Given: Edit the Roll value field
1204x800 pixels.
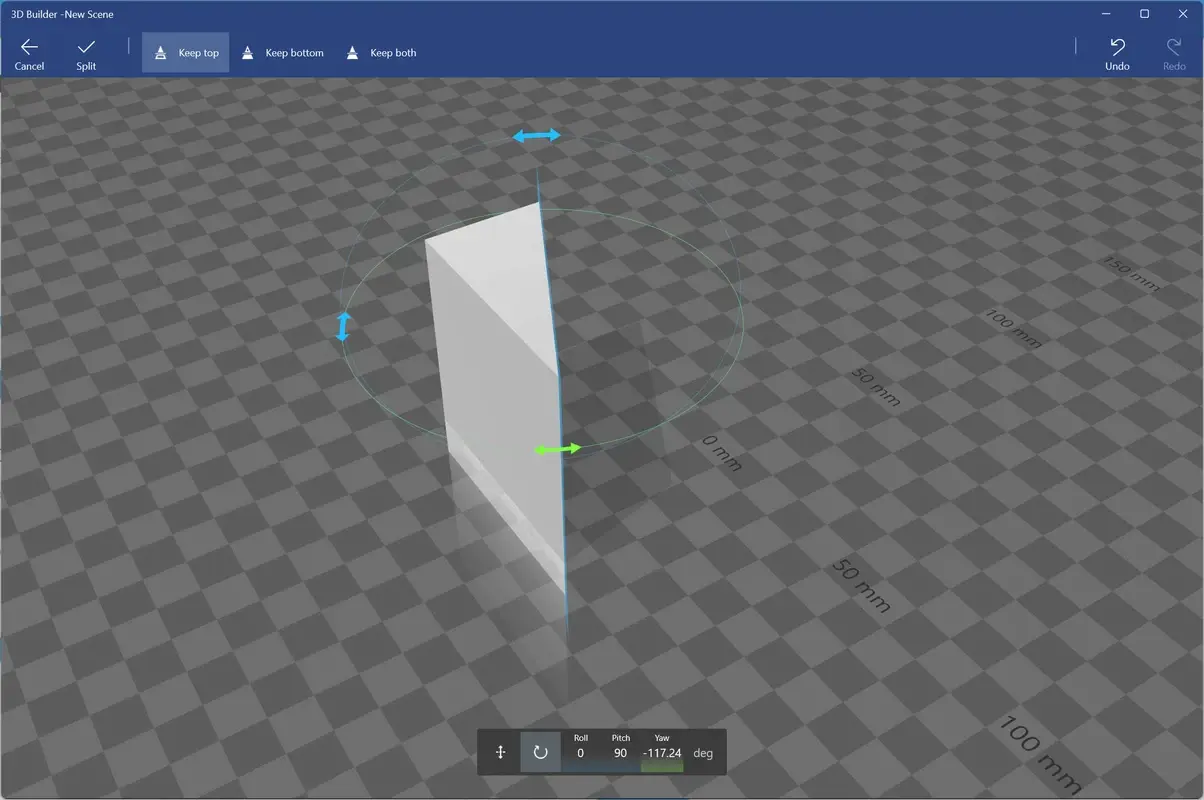Looking at the screenshot, I should coord(580,753).
